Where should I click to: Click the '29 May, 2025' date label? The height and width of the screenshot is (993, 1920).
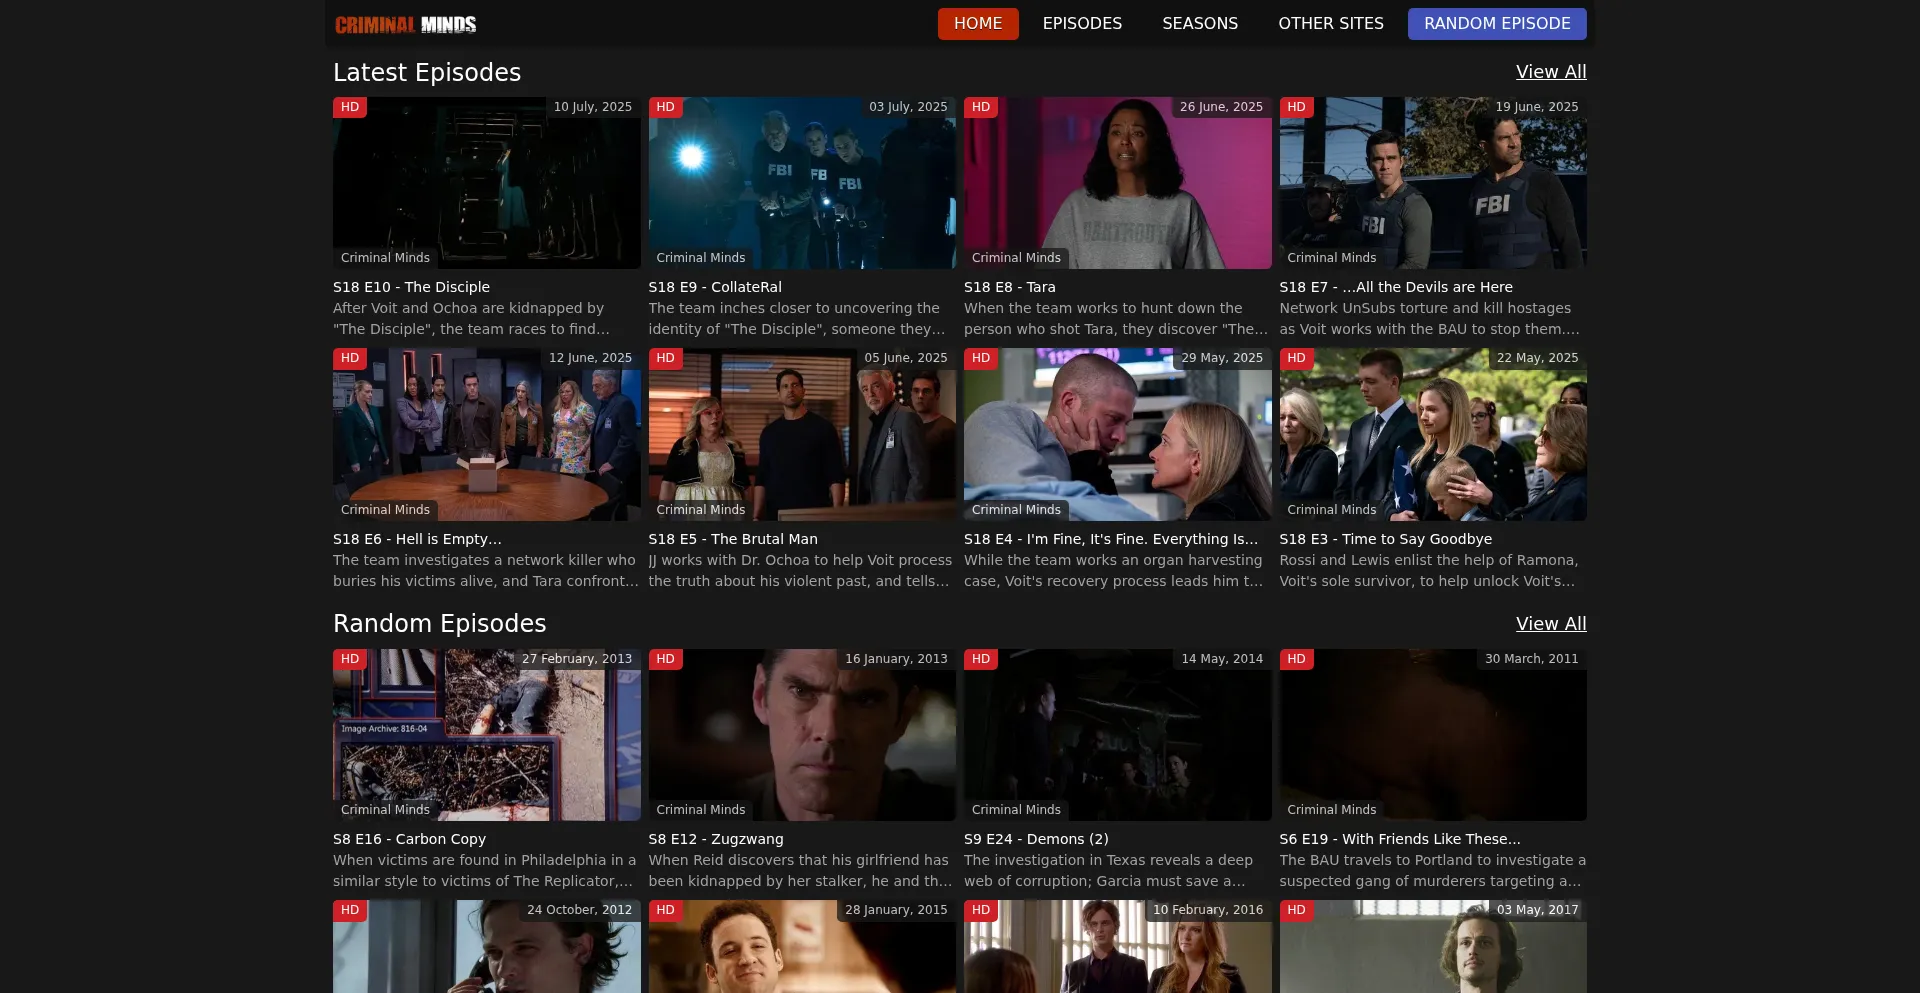click(x=1222, y=358)
